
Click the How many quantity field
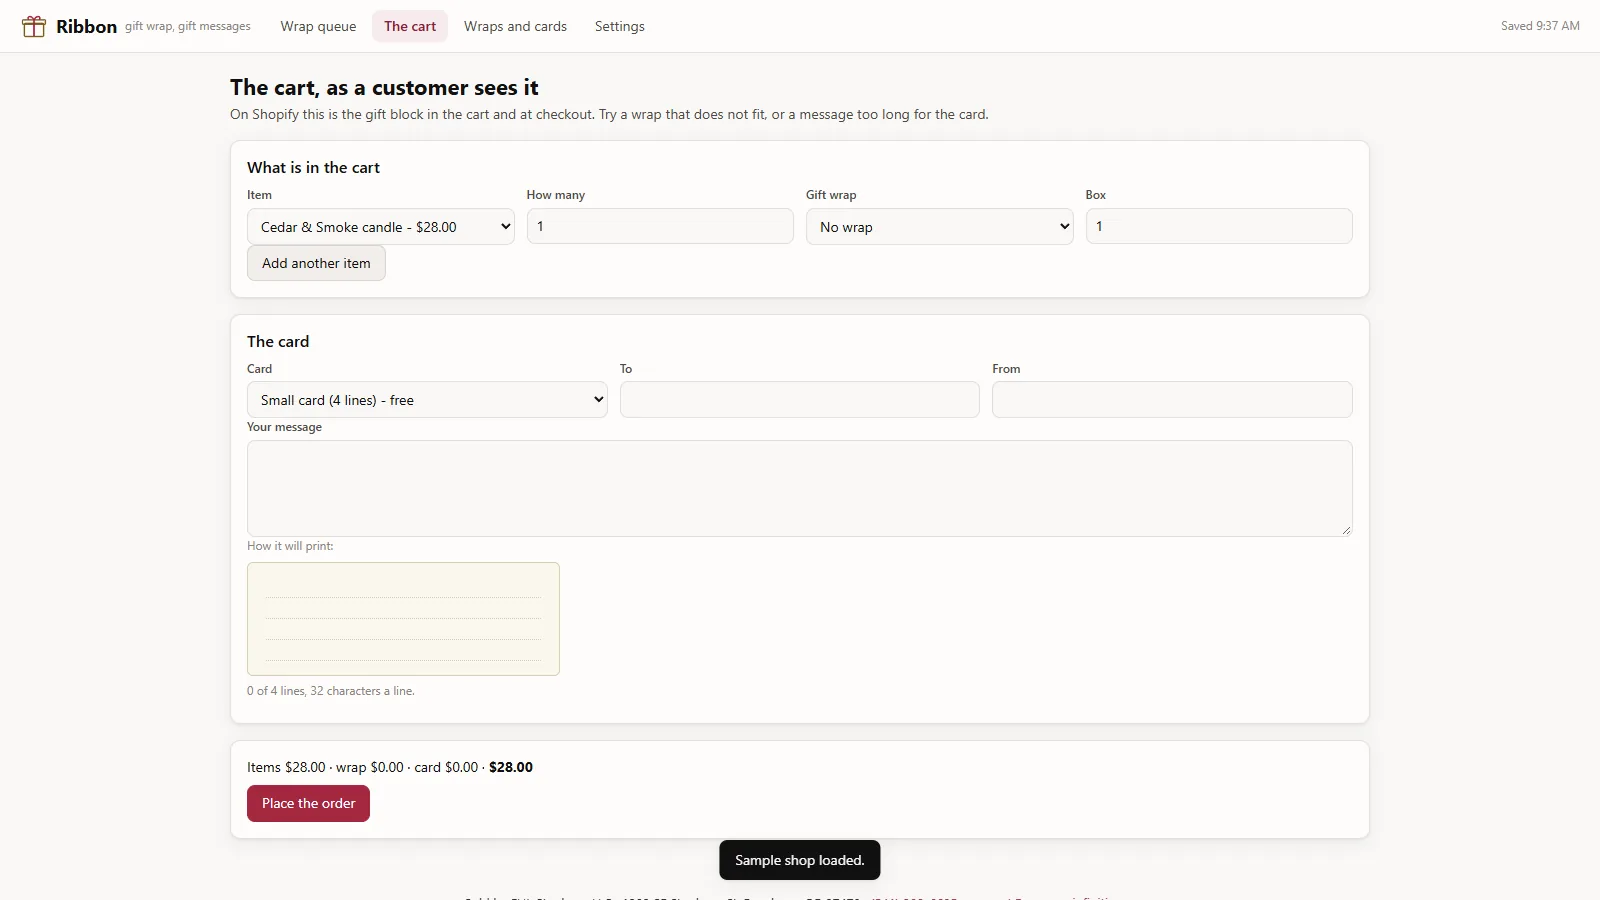click(660, 226)
